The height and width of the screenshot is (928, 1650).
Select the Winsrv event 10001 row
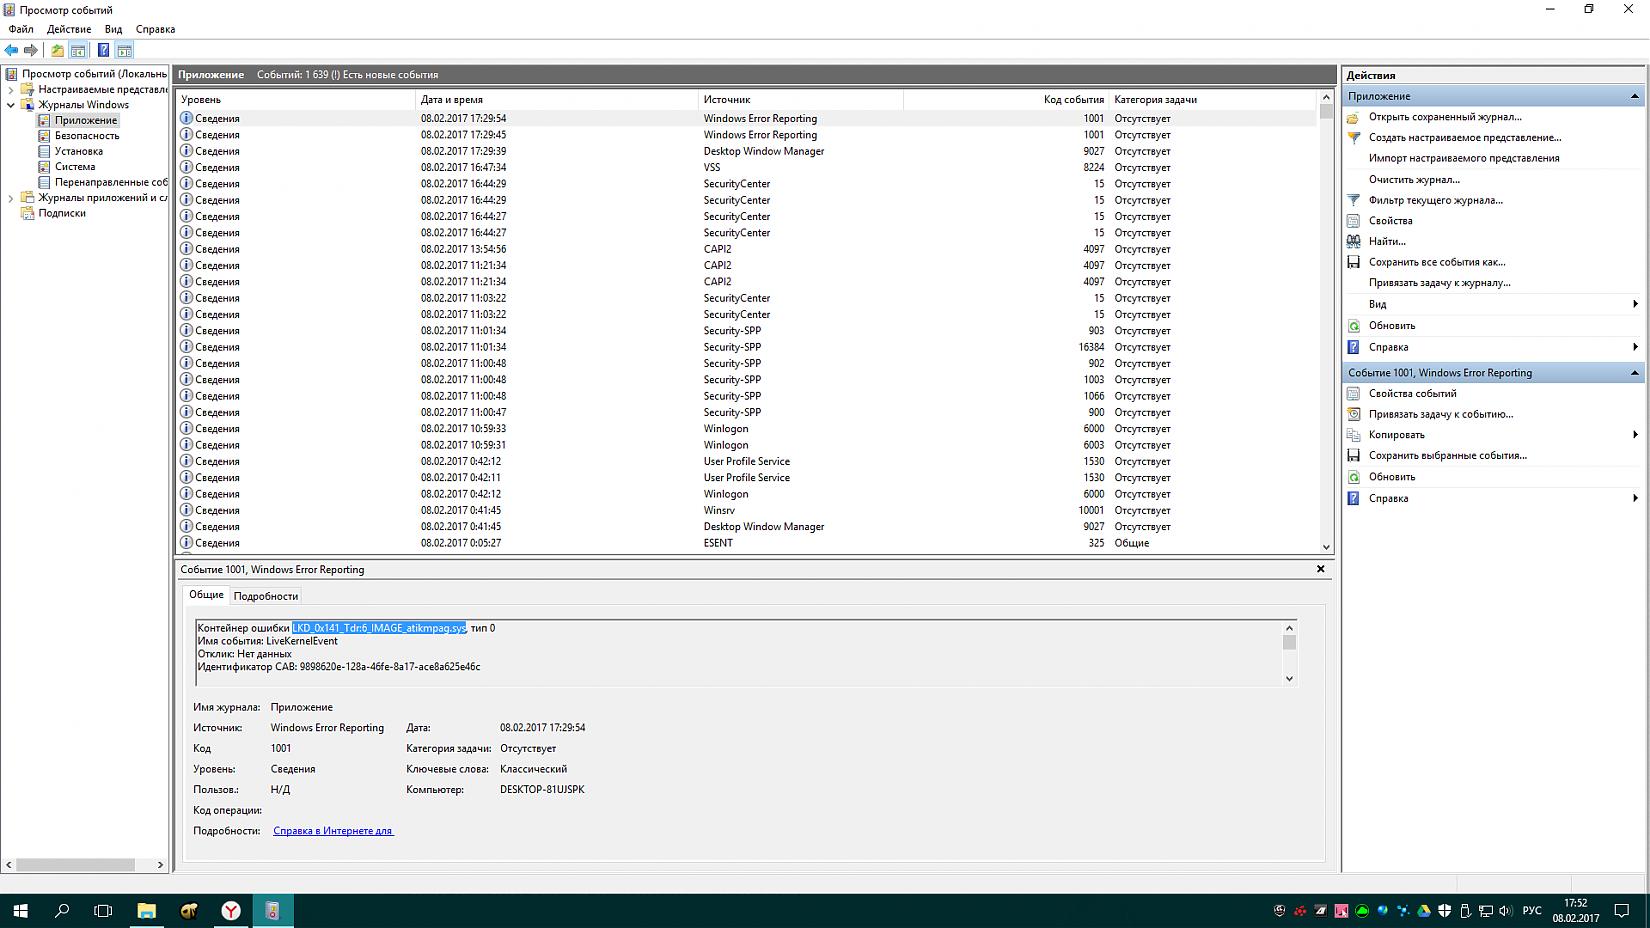tap(747, 511)
